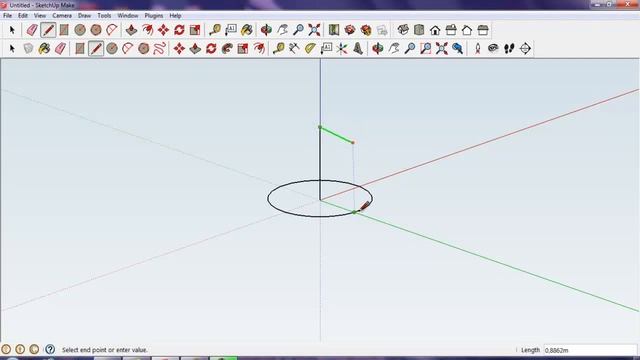640x360 pixels.
Task: Go to Previous camera view
Action: tap(458, 49)
